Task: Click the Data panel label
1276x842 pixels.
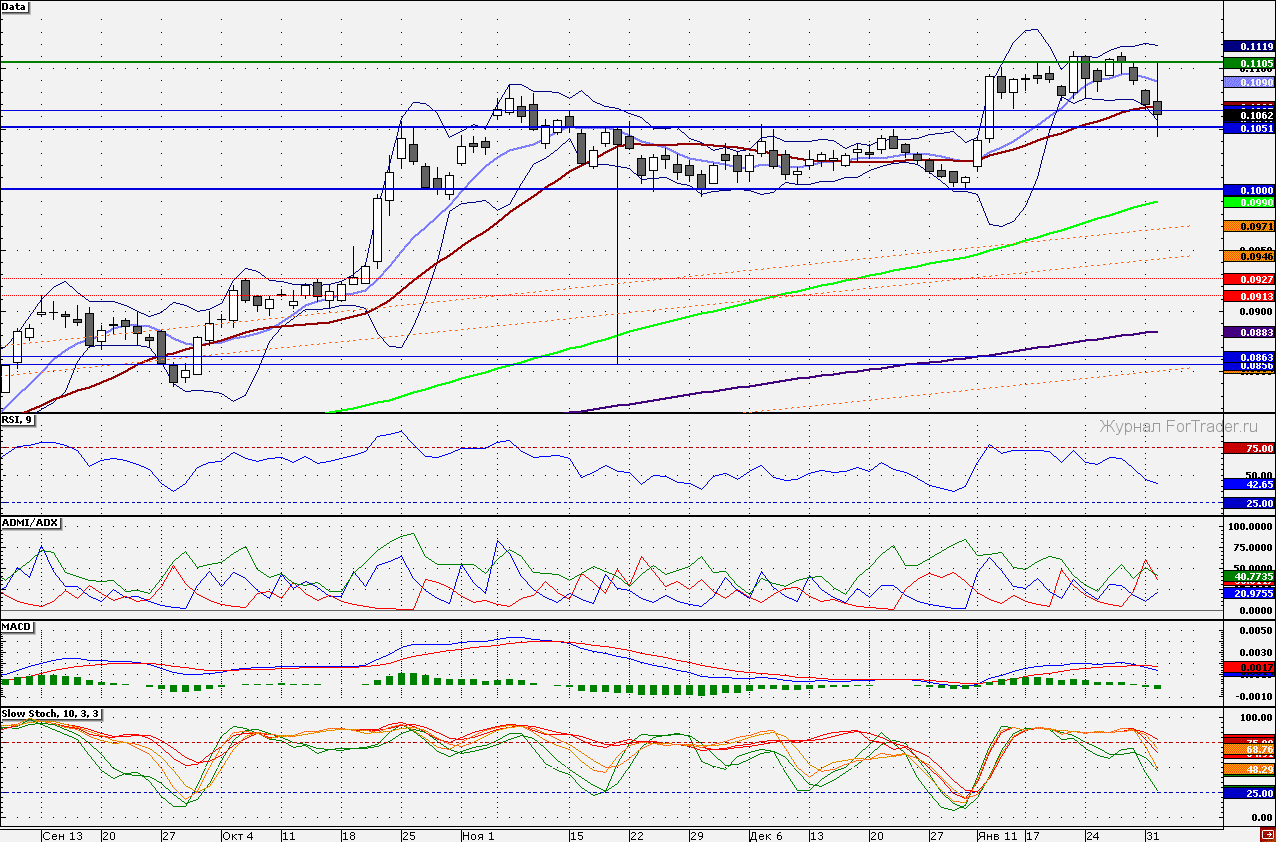Action: (x=15, y=7)
